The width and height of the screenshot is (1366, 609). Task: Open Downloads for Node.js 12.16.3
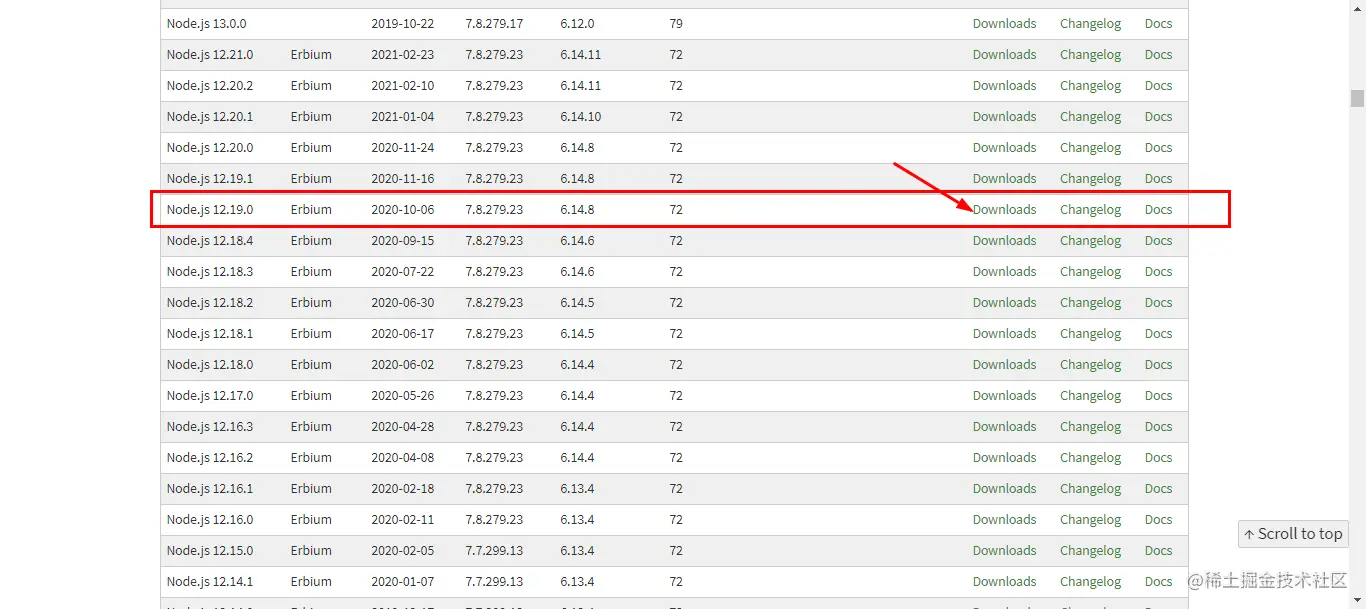[1004, 427]
